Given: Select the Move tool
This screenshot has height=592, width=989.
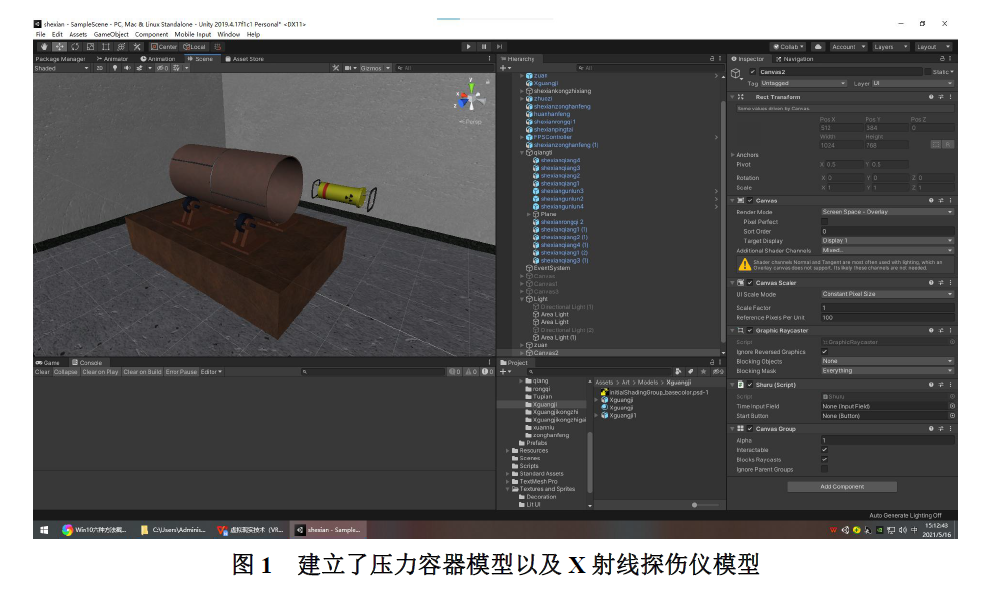Looking at the screenshot, I should click(59, 47).
